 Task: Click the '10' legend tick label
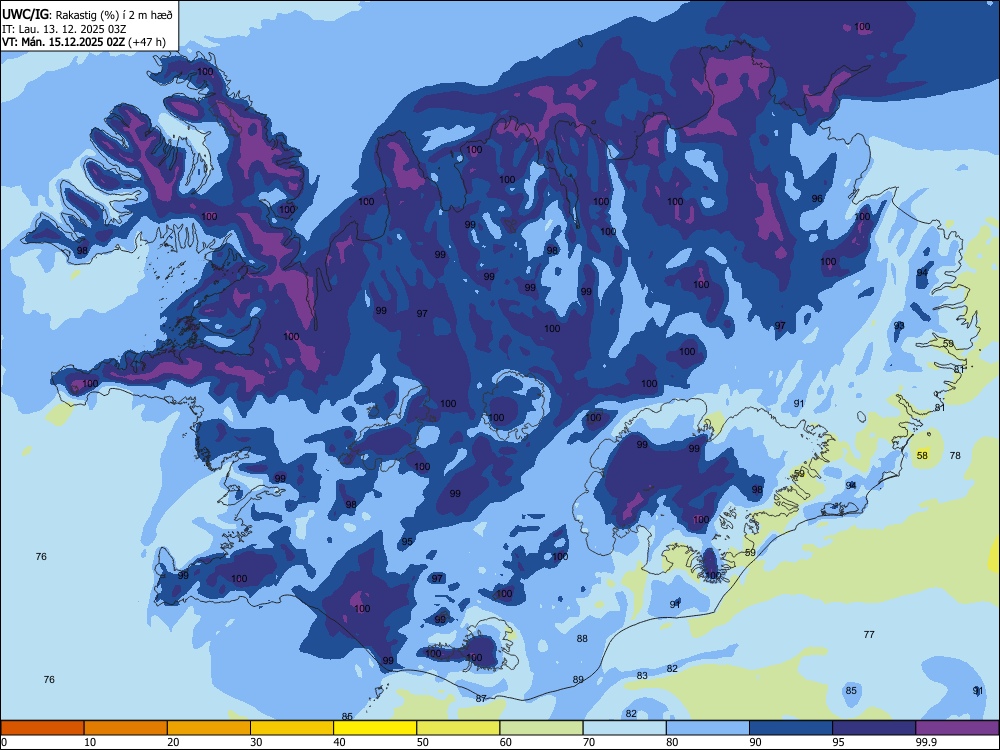90,742
